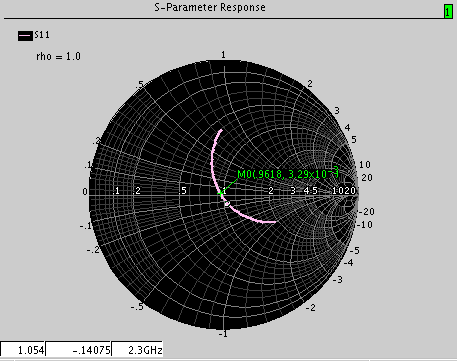
Task: Click the S-Parameter Response window title
Action: click(210, 8)
